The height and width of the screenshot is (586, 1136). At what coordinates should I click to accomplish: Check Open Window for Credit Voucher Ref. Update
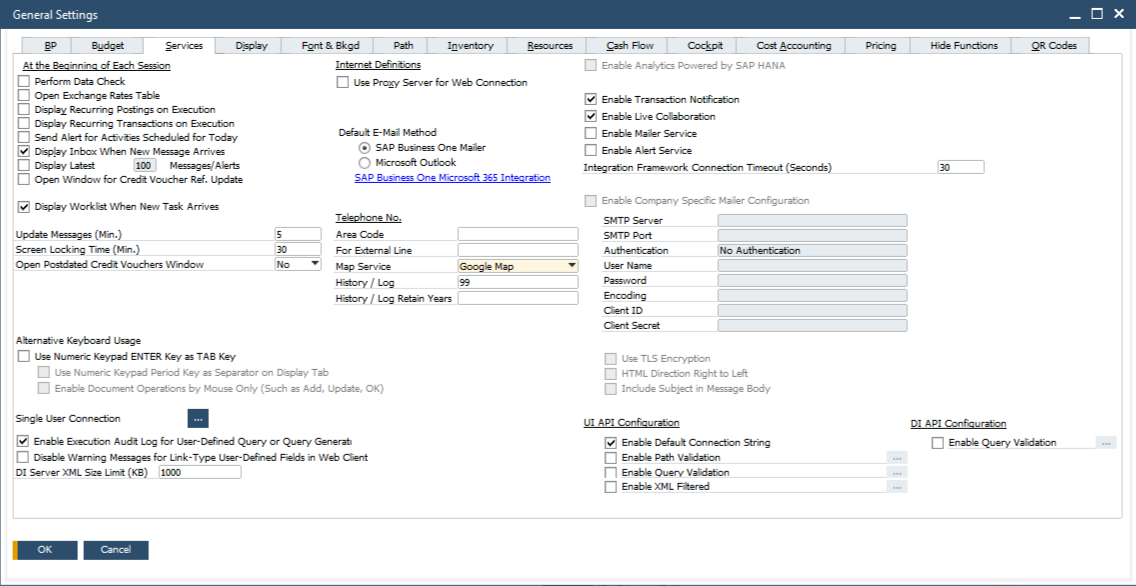click(24, 179)
